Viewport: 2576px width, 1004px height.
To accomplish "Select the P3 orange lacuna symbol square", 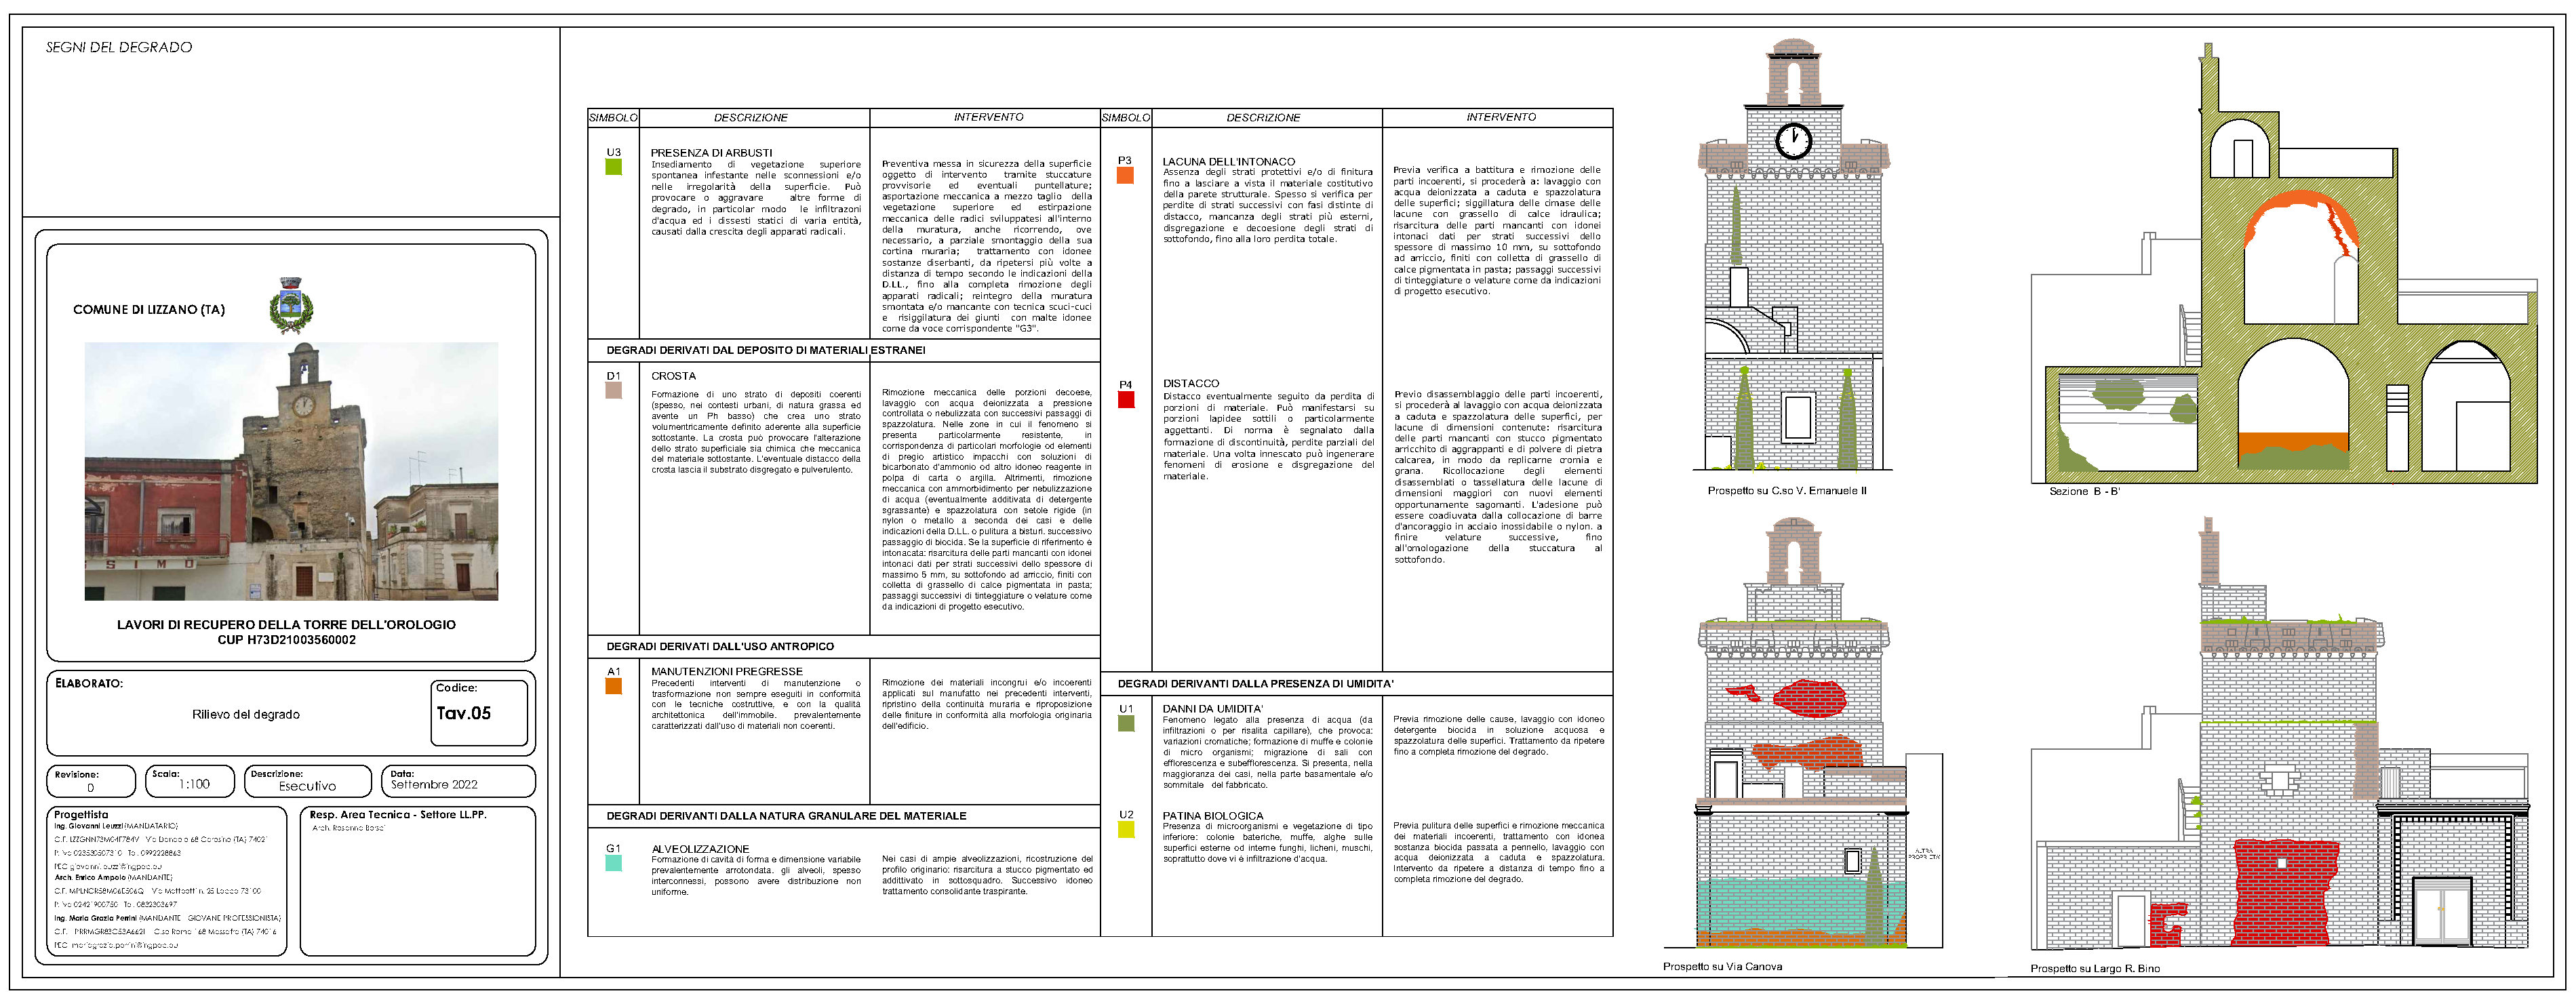I will point(1125,175).
